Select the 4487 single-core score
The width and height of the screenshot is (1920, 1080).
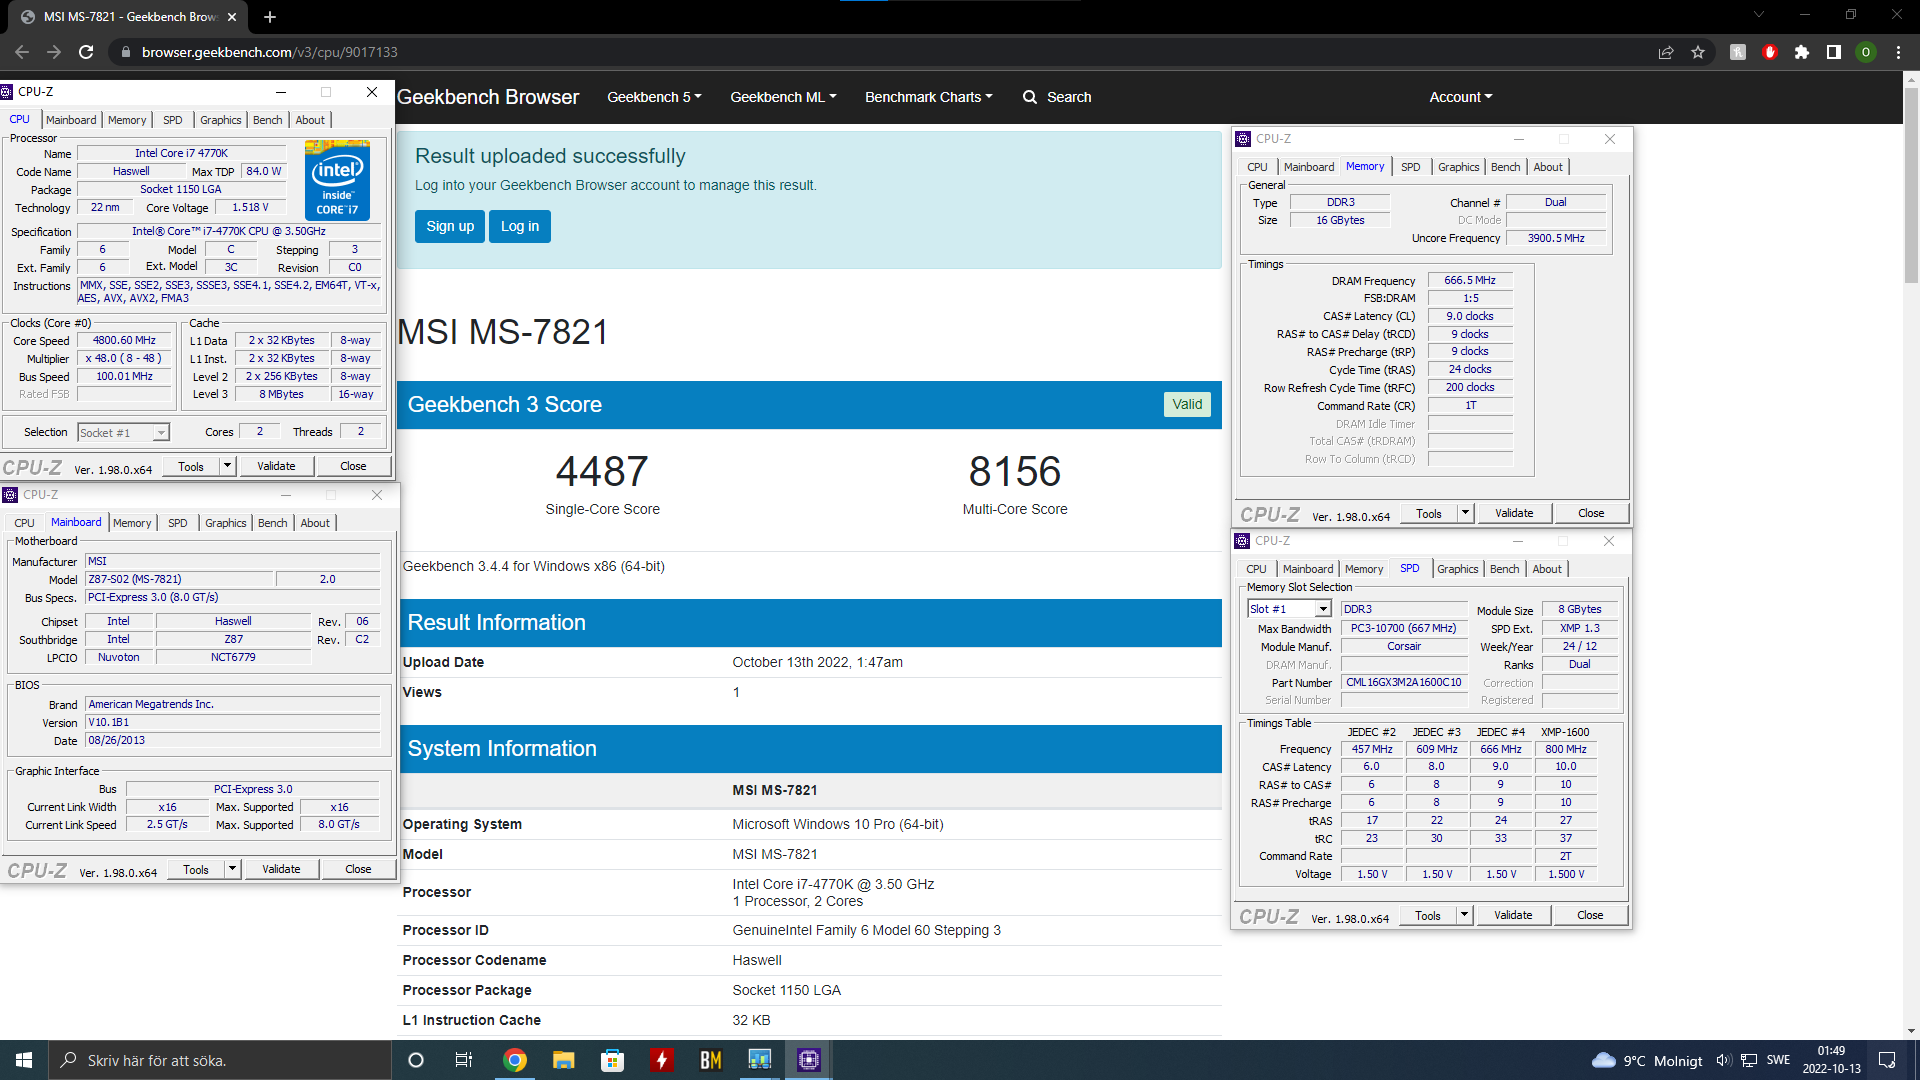tap(602, 471)
